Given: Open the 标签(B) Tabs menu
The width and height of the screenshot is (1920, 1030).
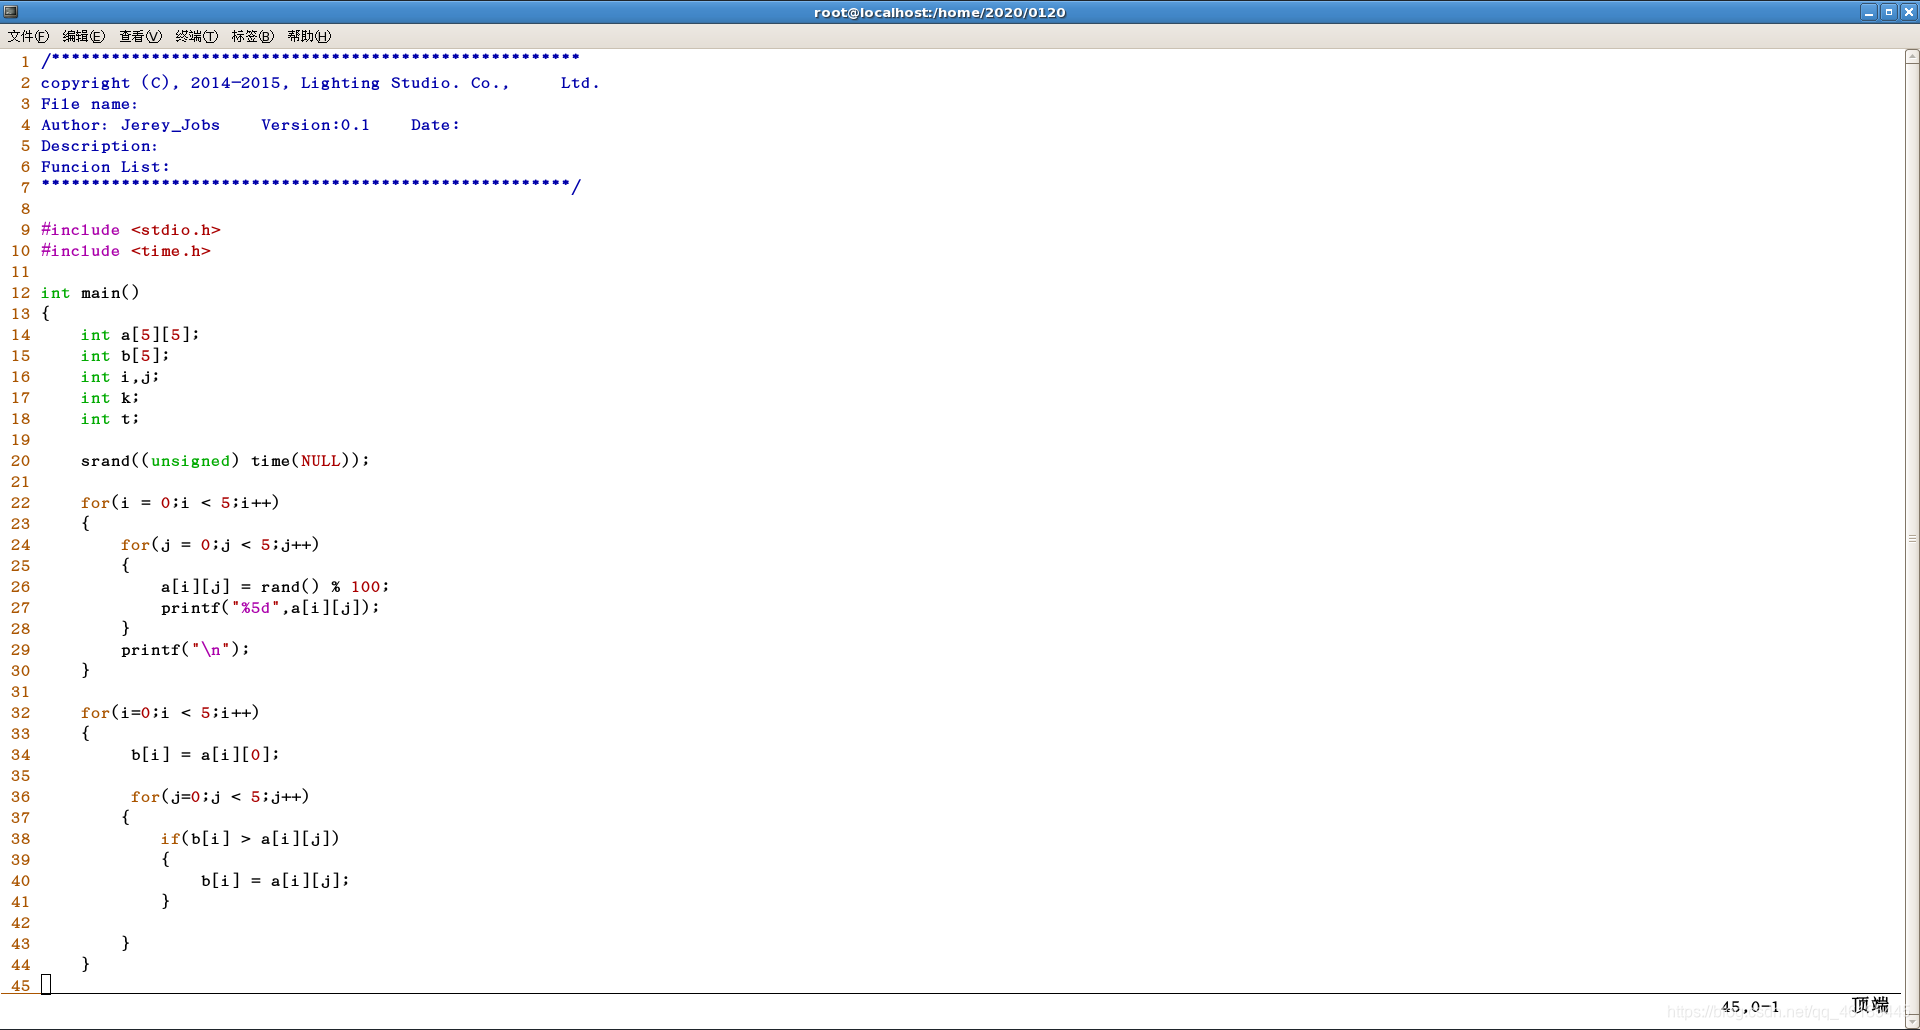Looking at the screenshot, I should pos(252,36).
